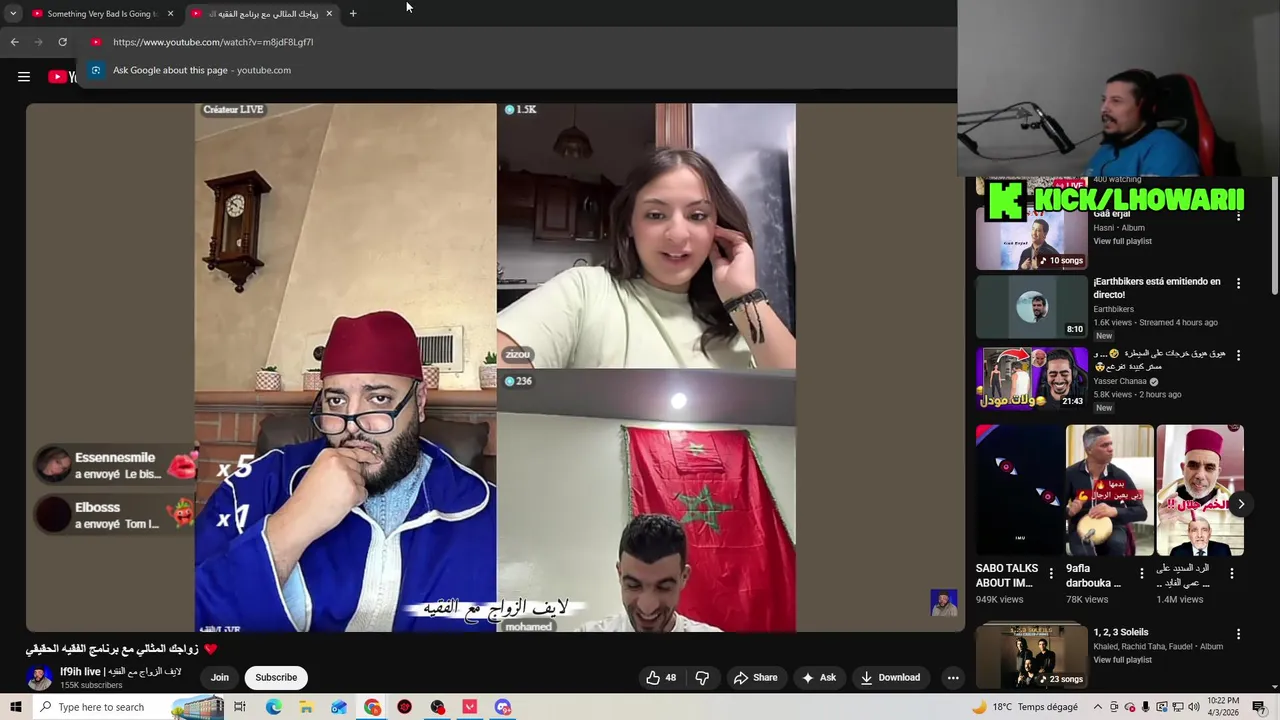Open red-and-black circular app in taskbar
This screenshot has height=720, width=1280.
point(405,707)
